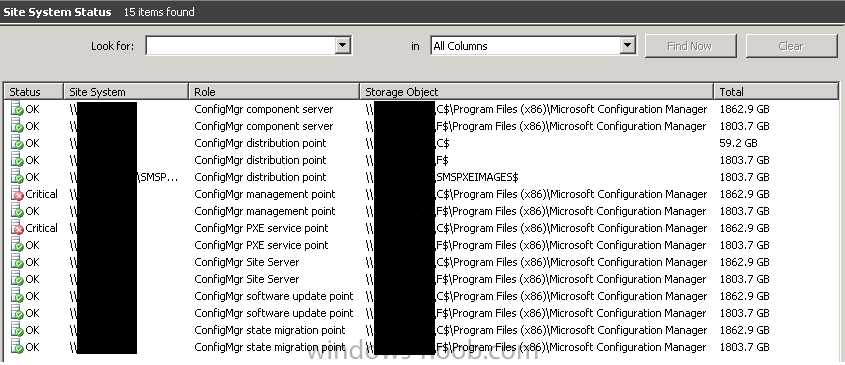
Task: Open the Look for dropdown arrow
Action: tap(343, 46)
